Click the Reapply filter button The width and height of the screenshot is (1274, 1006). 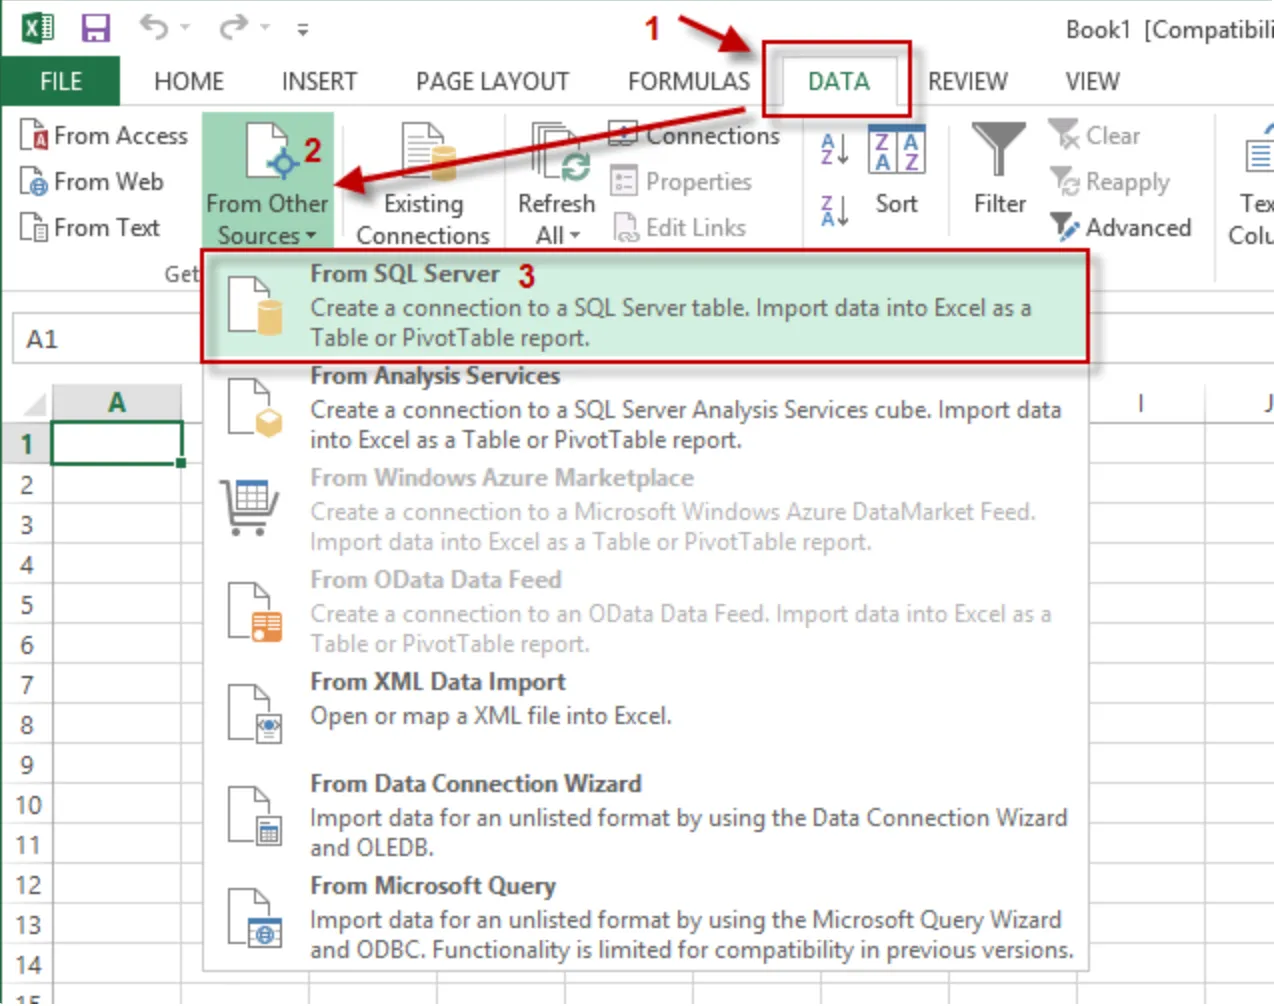tap(1110, 182)
